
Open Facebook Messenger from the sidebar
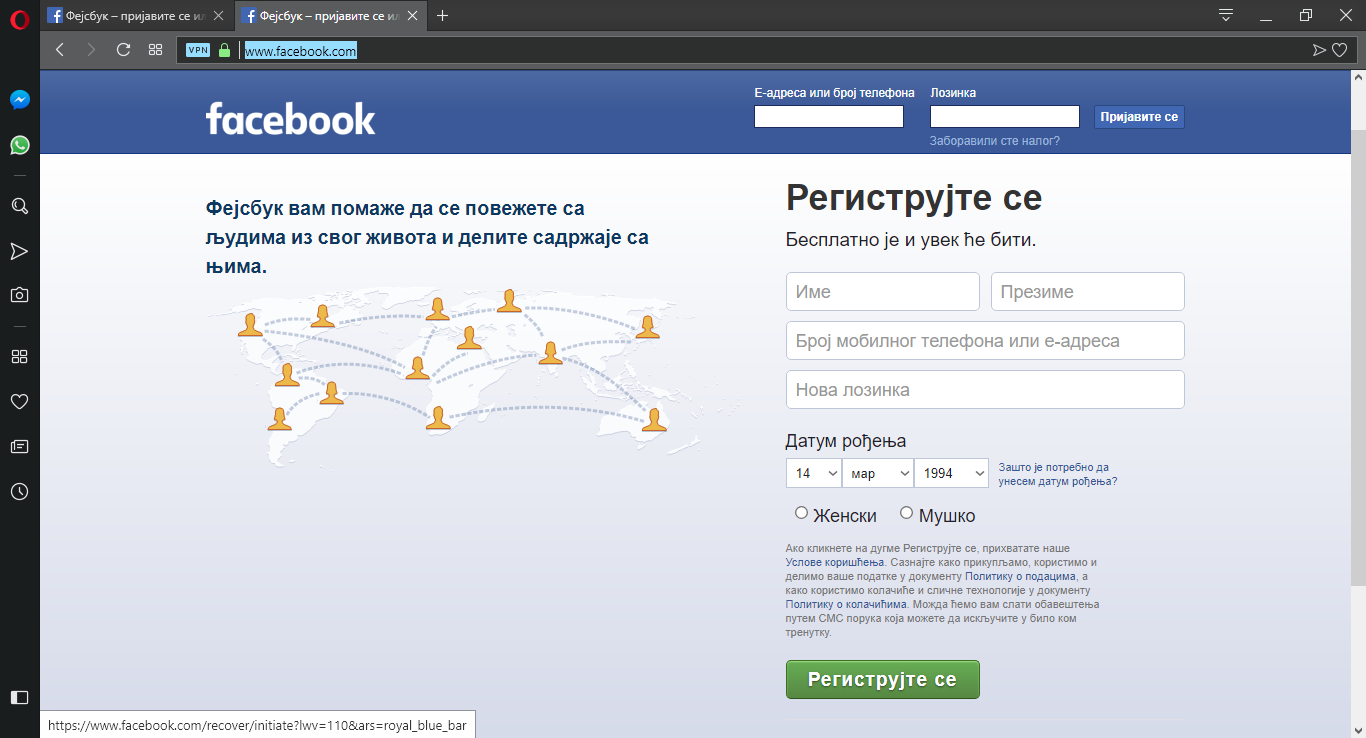[19, 99]
